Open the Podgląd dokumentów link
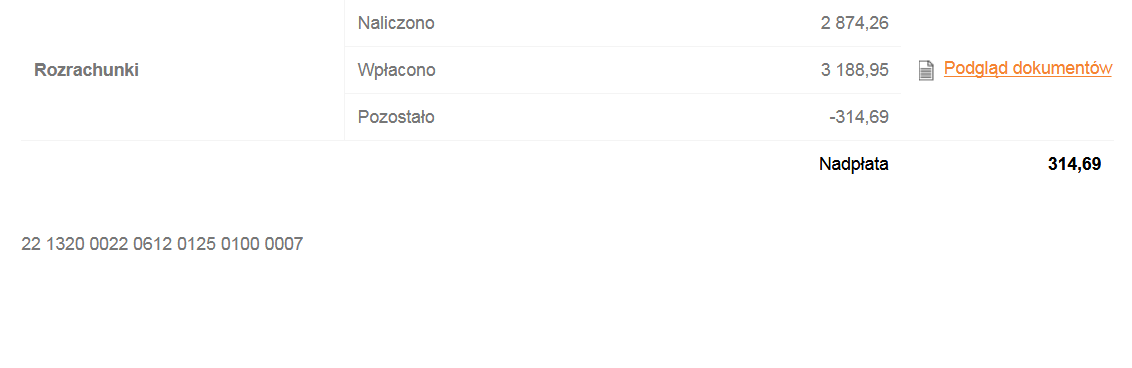Screen dimensions: 1132x368 coord(1028,69)
